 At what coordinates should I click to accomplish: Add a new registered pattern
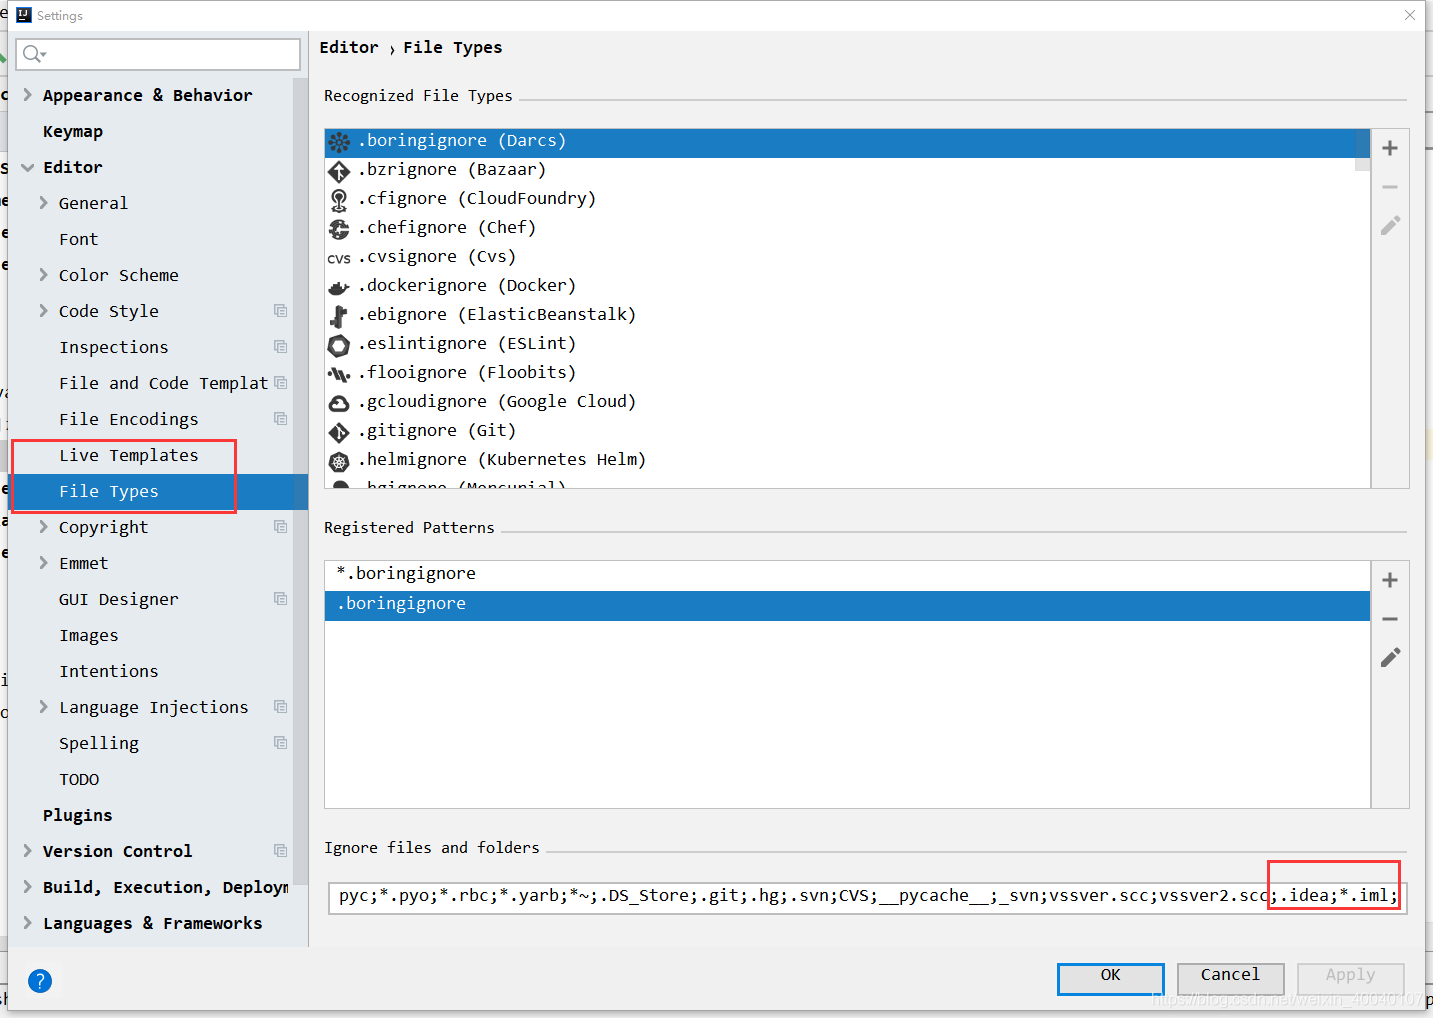(1390, 580)
